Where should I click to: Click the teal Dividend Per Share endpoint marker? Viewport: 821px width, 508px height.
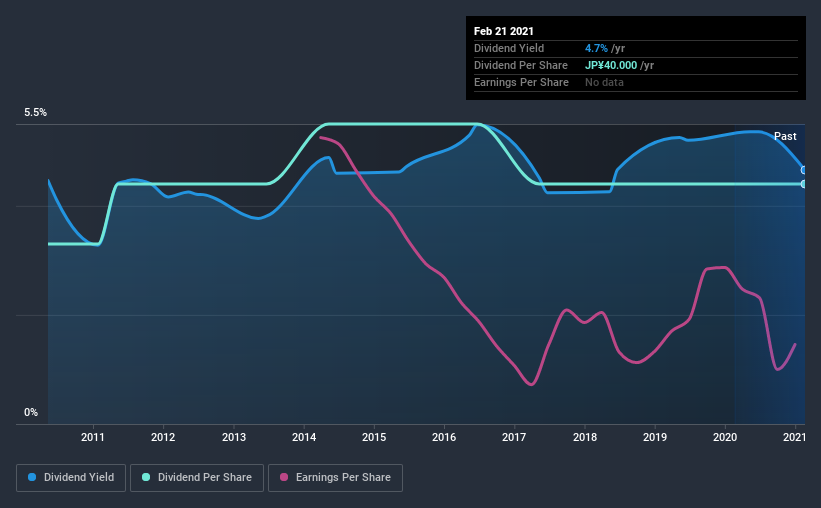[x=803, y=184]
